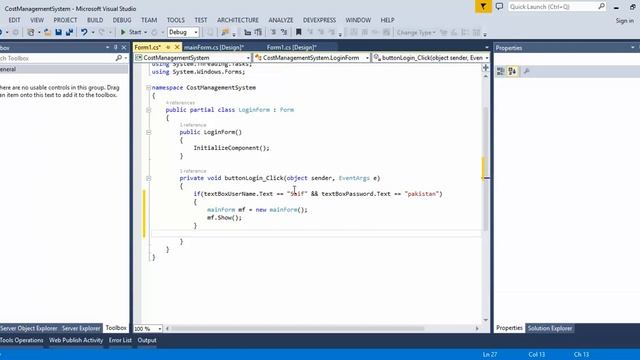
Task: Open the document tab list dropdown arrow
Action: (x=487, y=47)
